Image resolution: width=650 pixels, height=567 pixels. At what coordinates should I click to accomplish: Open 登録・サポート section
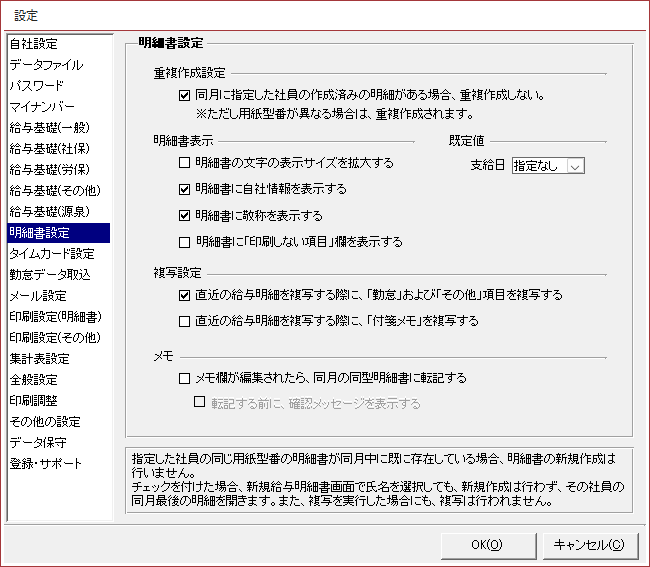[46, 464]
